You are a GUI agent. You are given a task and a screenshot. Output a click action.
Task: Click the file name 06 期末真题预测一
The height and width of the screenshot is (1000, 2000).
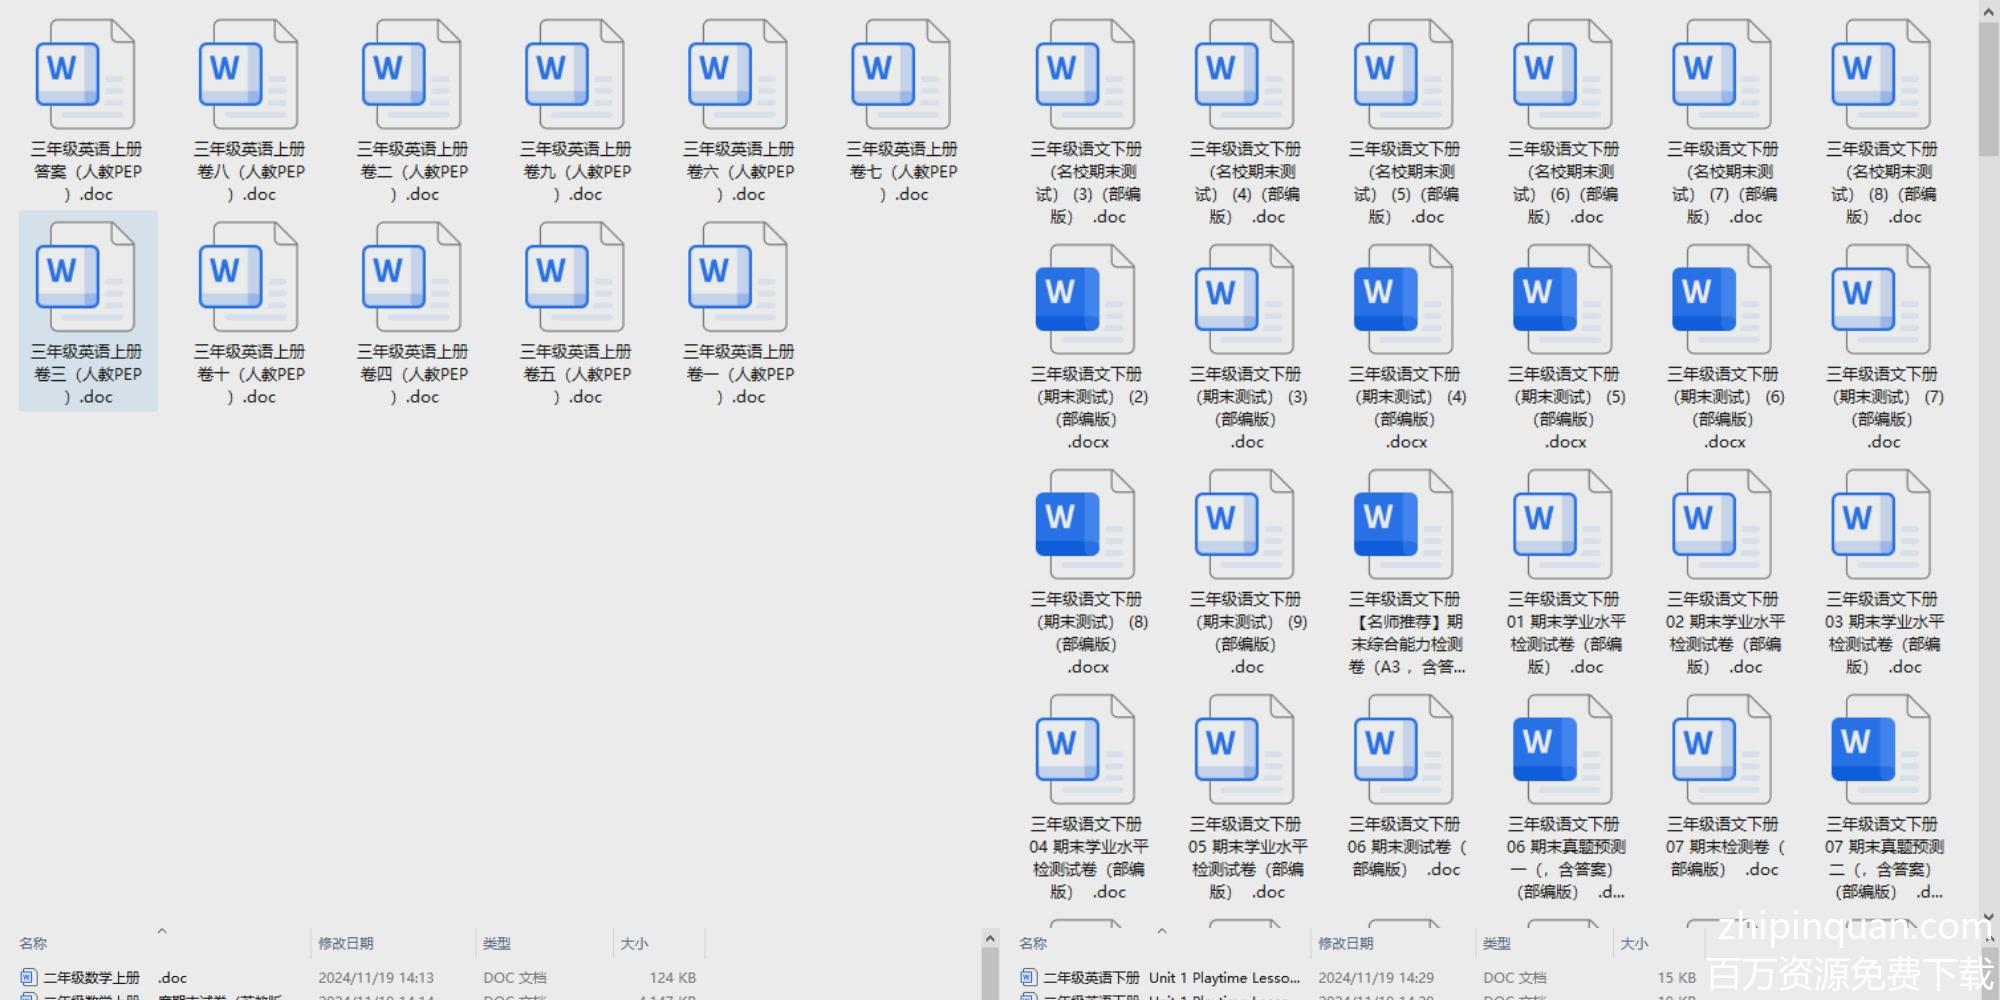point(1565,858)
